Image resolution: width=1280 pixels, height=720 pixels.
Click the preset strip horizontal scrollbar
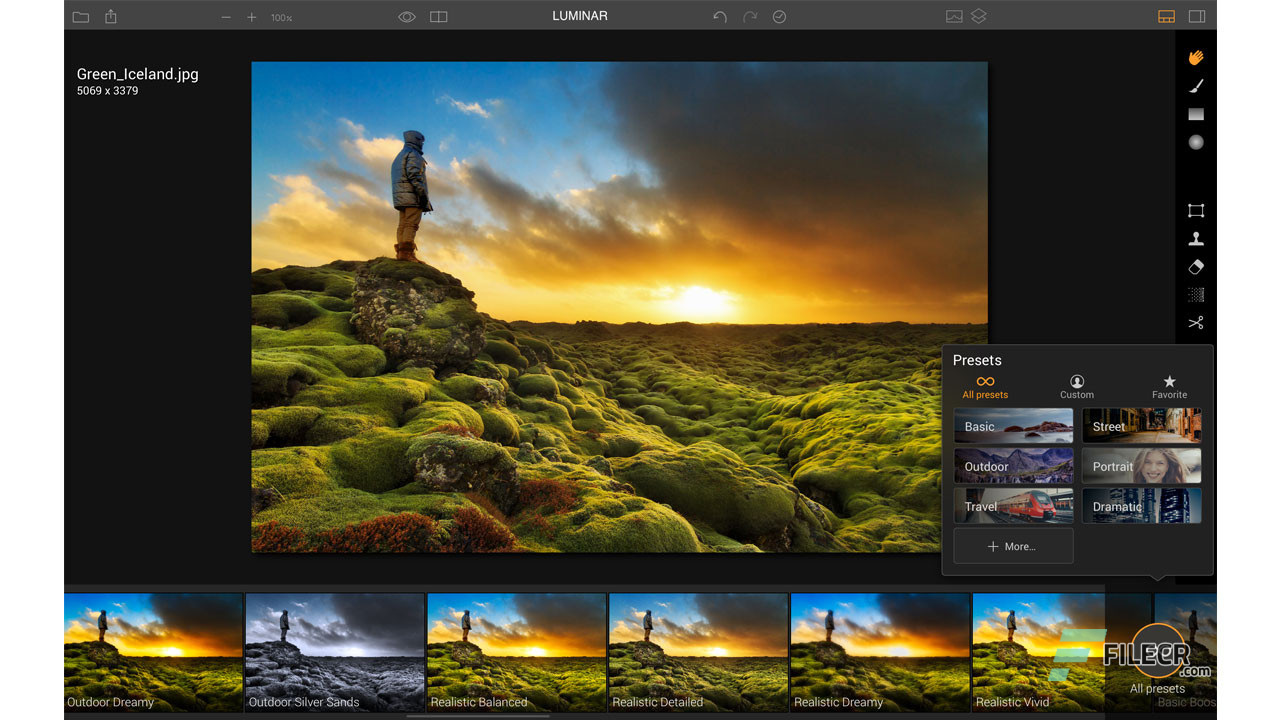(x=478, y=716)
